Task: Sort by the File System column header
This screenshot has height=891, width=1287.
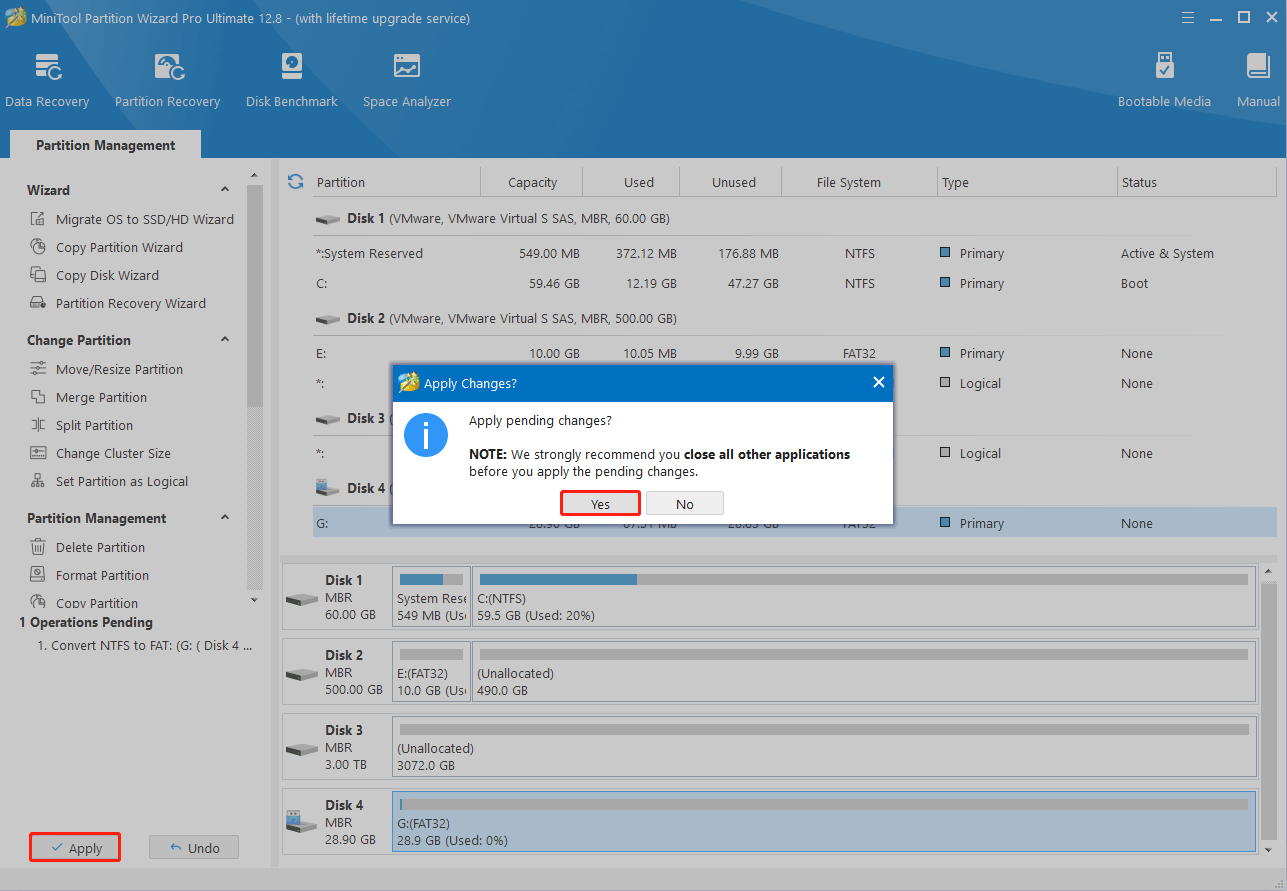Action: (860, 182)
